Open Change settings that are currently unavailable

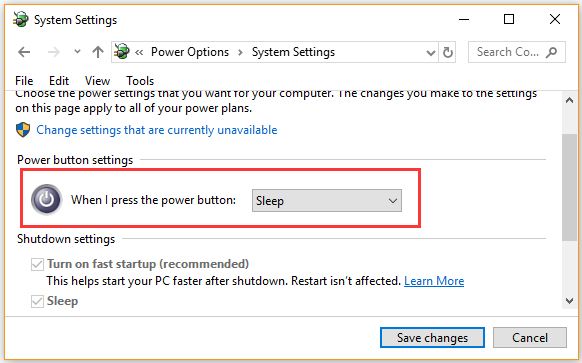click(x=157, y=130)
